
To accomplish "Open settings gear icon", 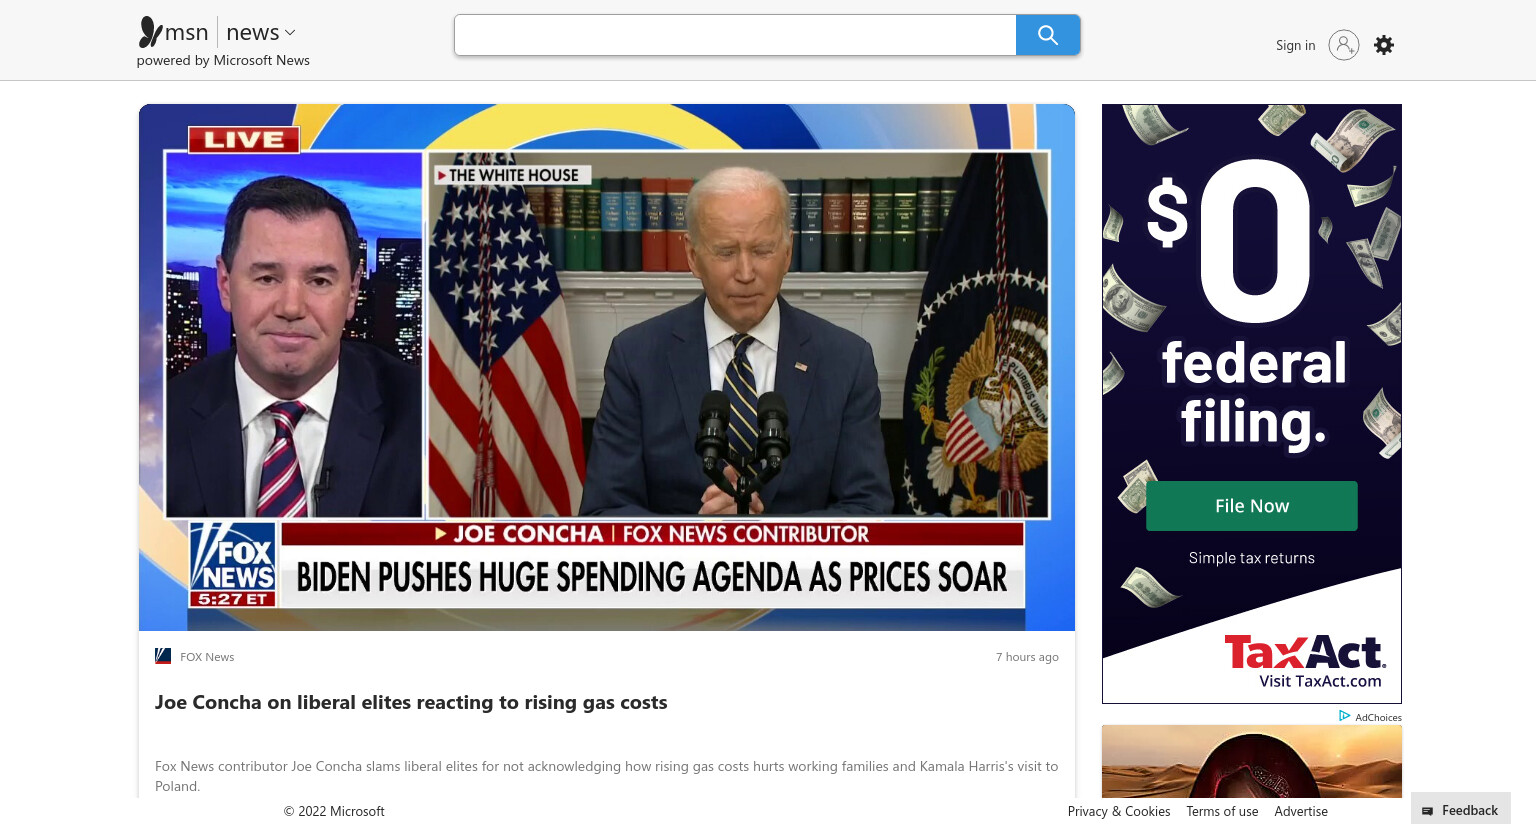I will pos(1384,45).
